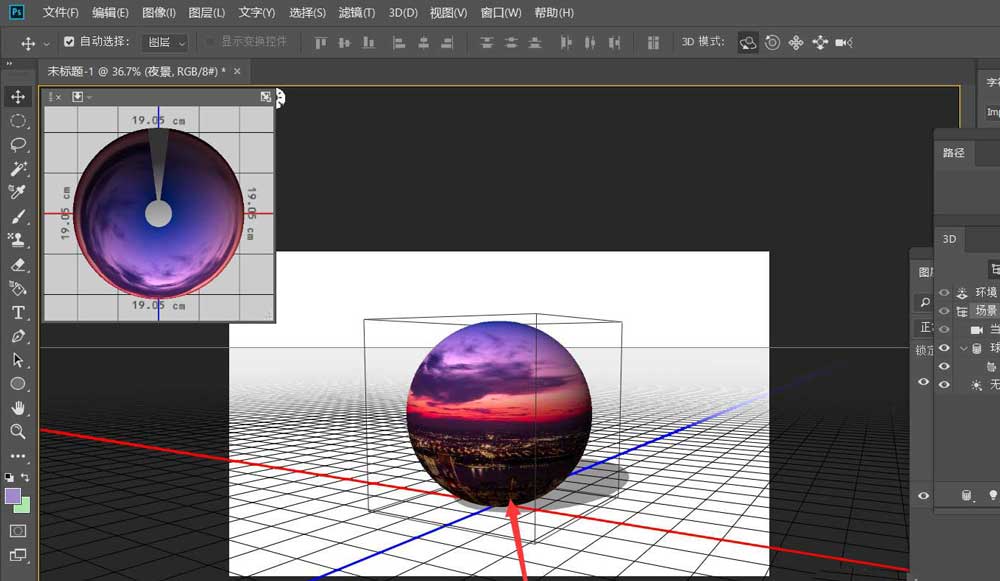This screenshot has width=1000, height=581.
Task: Click the auto-align layers icon
Action: click(x=653, y=43)
